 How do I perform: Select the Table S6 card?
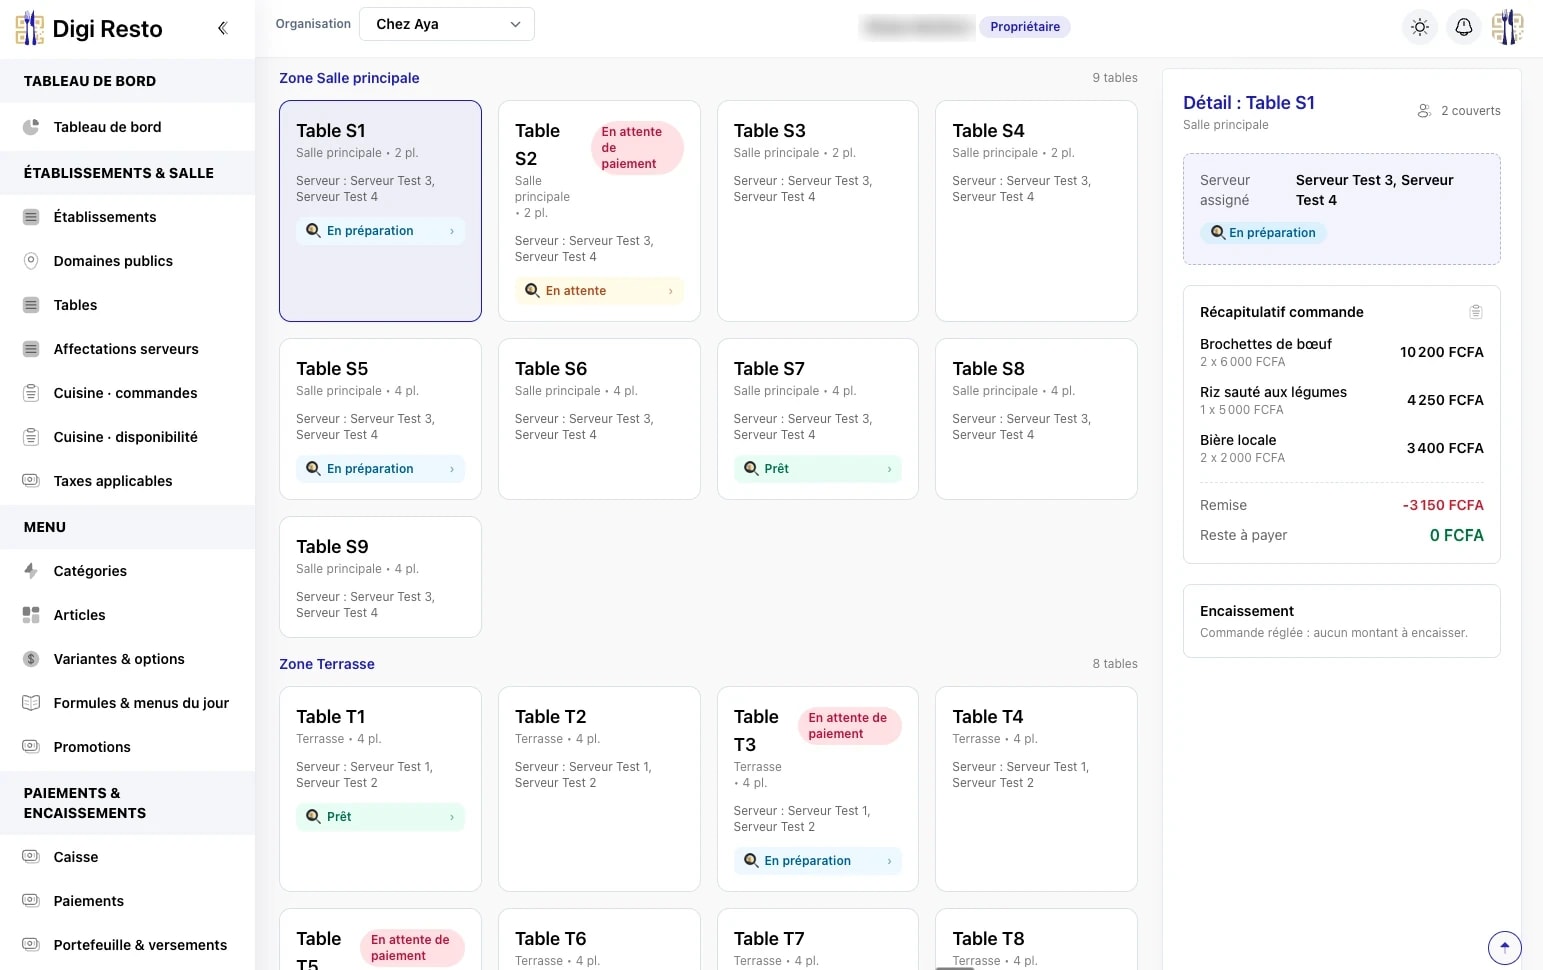click(x=599, y=419)
